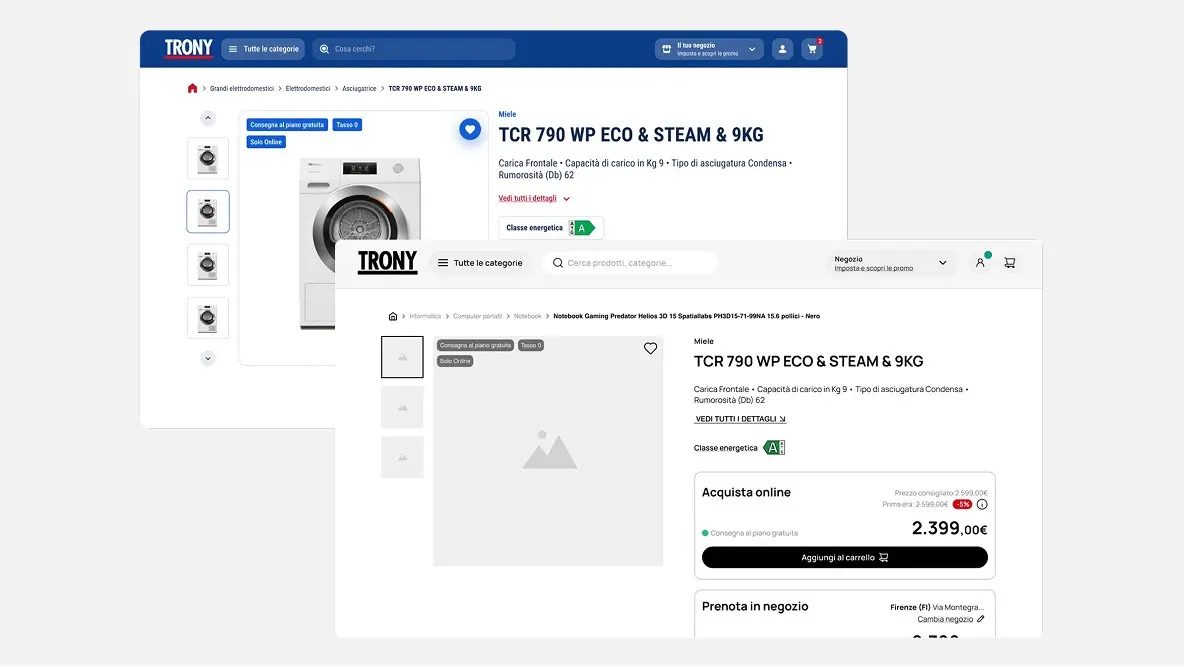Open the profile icon with green dot
This screenshot has width=1184, height=667.
[980, 262]
